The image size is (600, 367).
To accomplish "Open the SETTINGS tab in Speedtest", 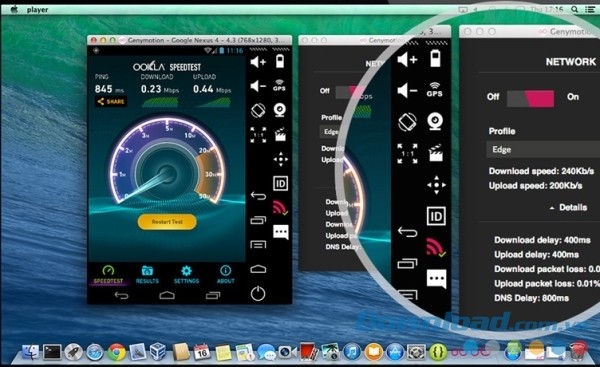I will pos(186,275).
